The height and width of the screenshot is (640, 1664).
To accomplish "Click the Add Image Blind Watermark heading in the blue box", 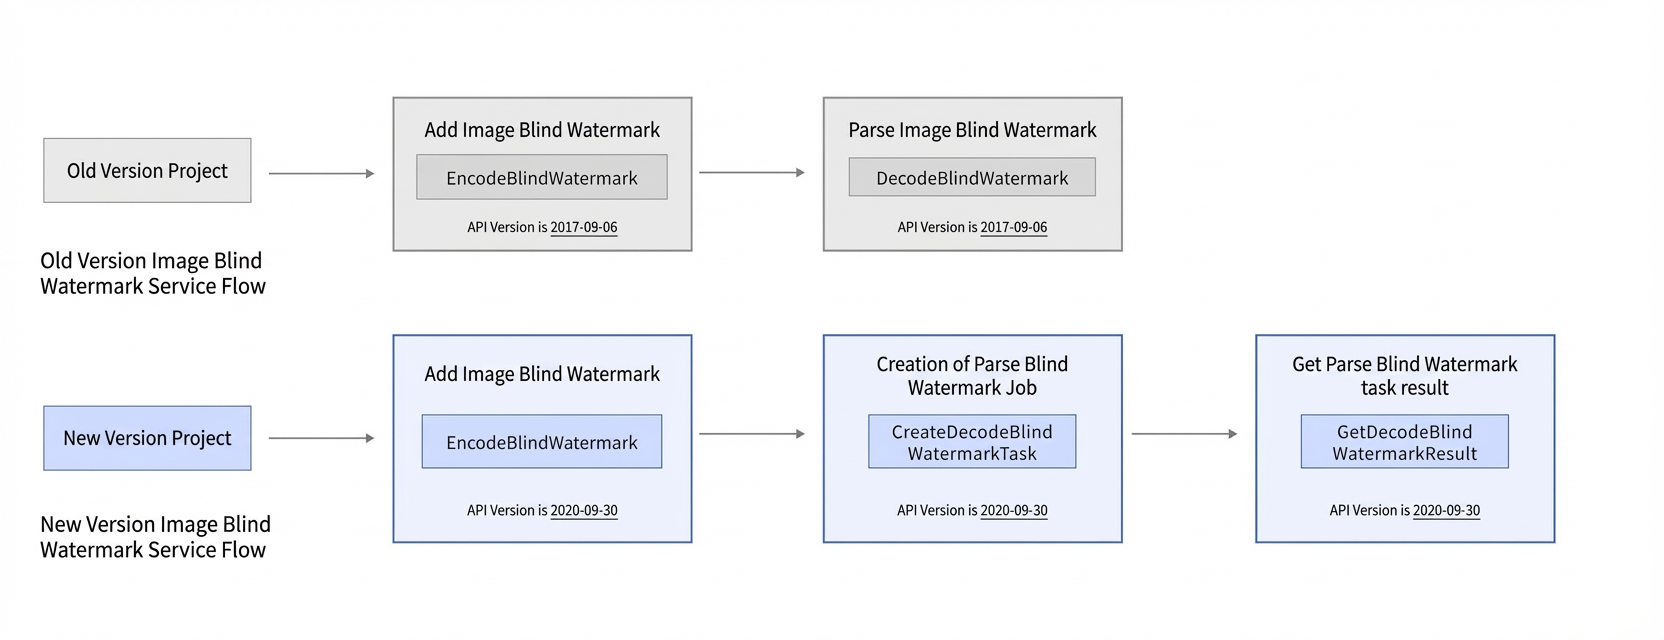I will 542,374.
